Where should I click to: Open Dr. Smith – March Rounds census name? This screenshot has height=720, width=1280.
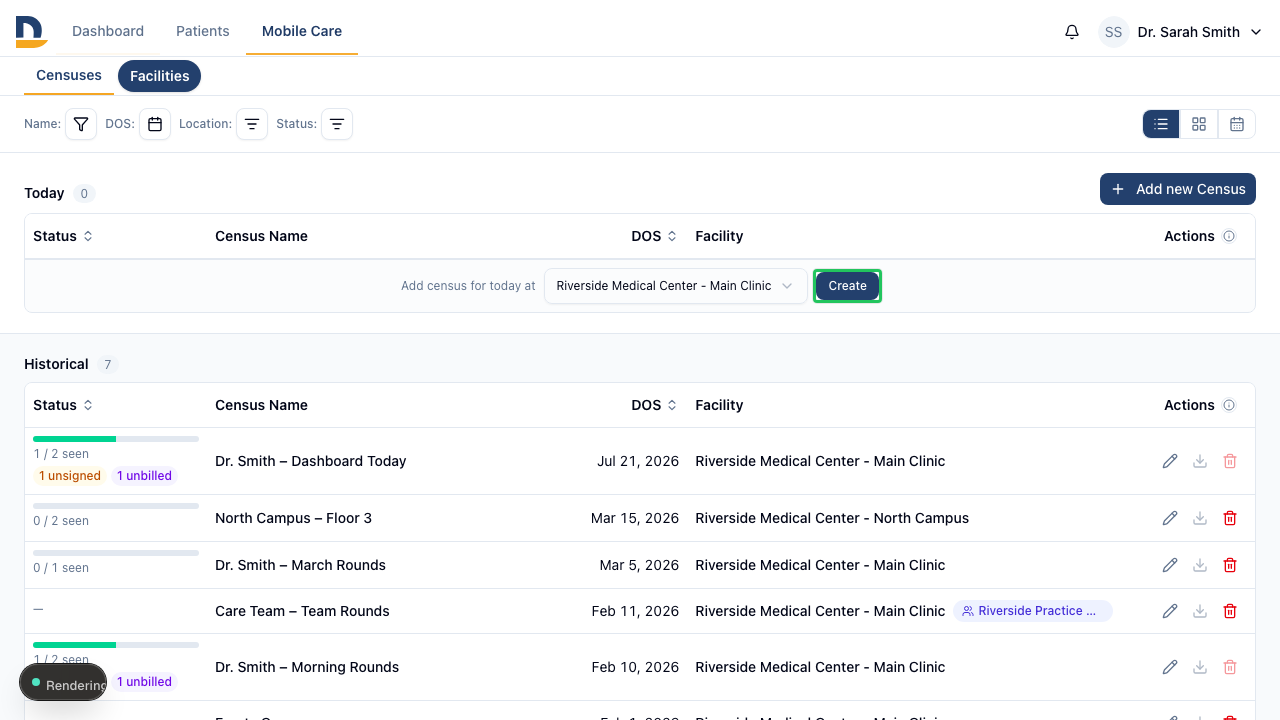[300, 565]
